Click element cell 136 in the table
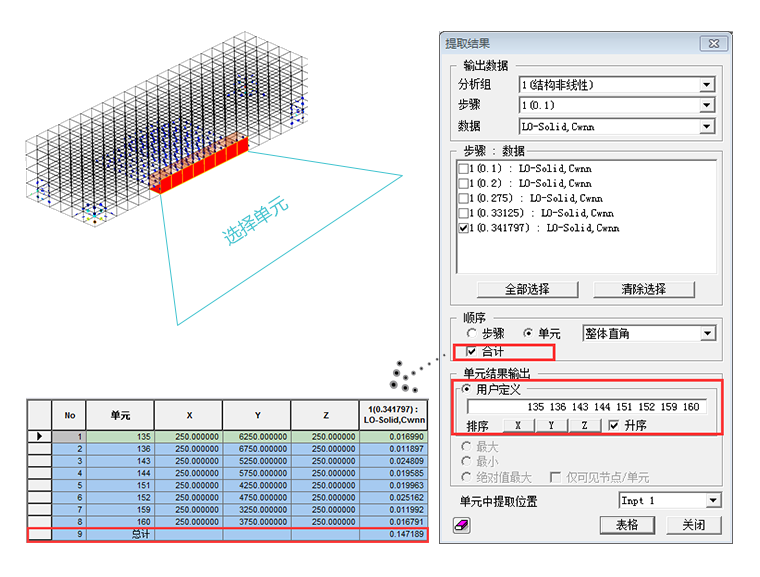Image resolution: width=760 pixels, height=577 pixels. [120, 449]
